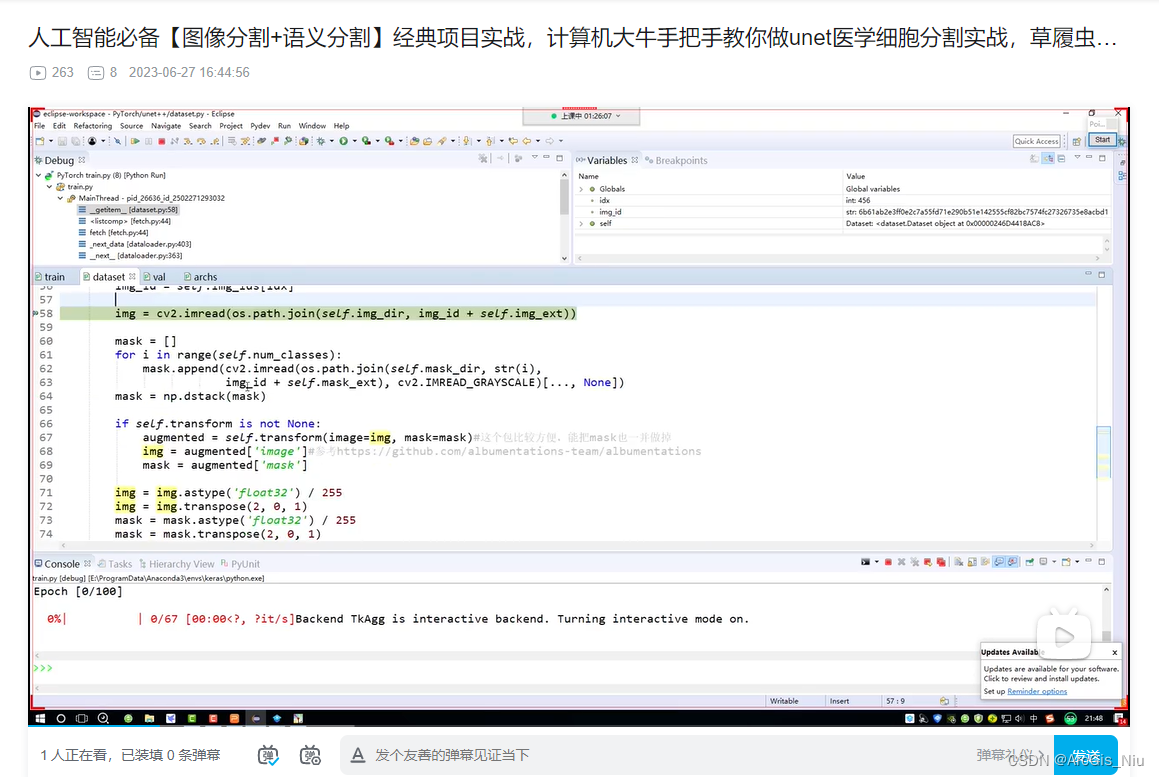Click the Skip All Breakpoints icon
The height and width of the screenshot is (777, 1159).
click(x=117, y=140)
